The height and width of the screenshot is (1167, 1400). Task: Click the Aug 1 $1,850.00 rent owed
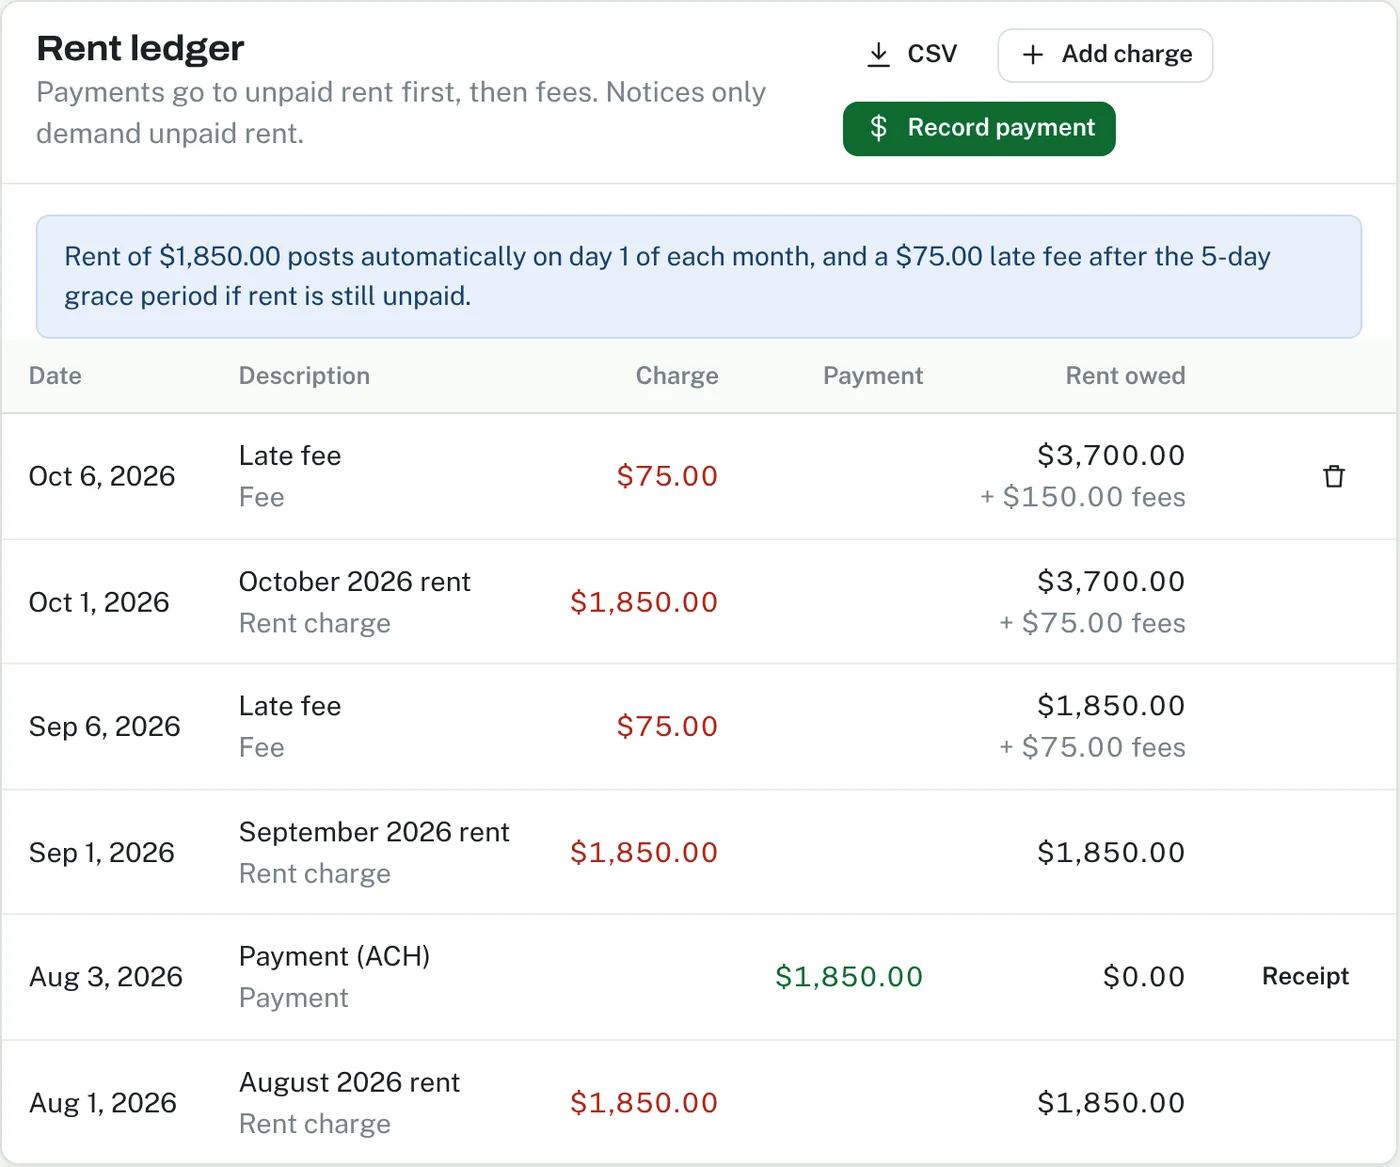(1111, 1102)
